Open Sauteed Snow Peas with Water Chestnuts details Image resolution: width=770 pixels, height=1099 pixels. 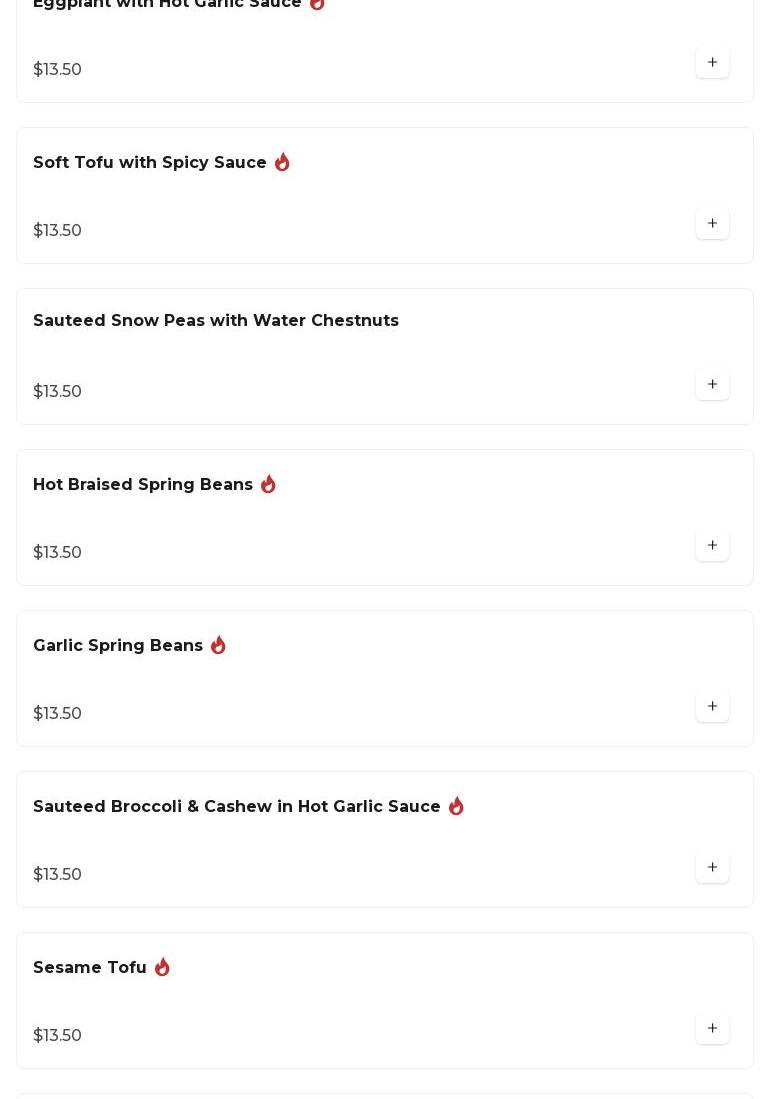(x=216, y=321)
